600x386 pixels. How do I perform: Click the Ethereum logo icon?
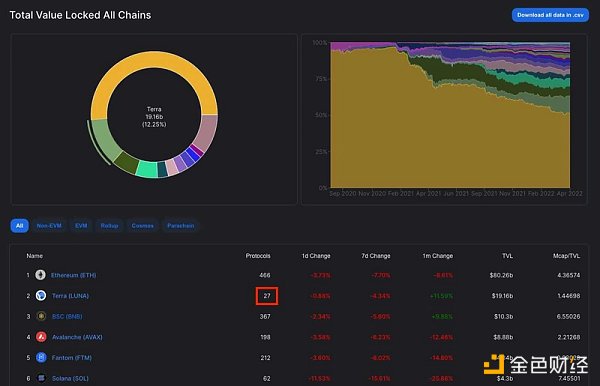click(41, 275)
